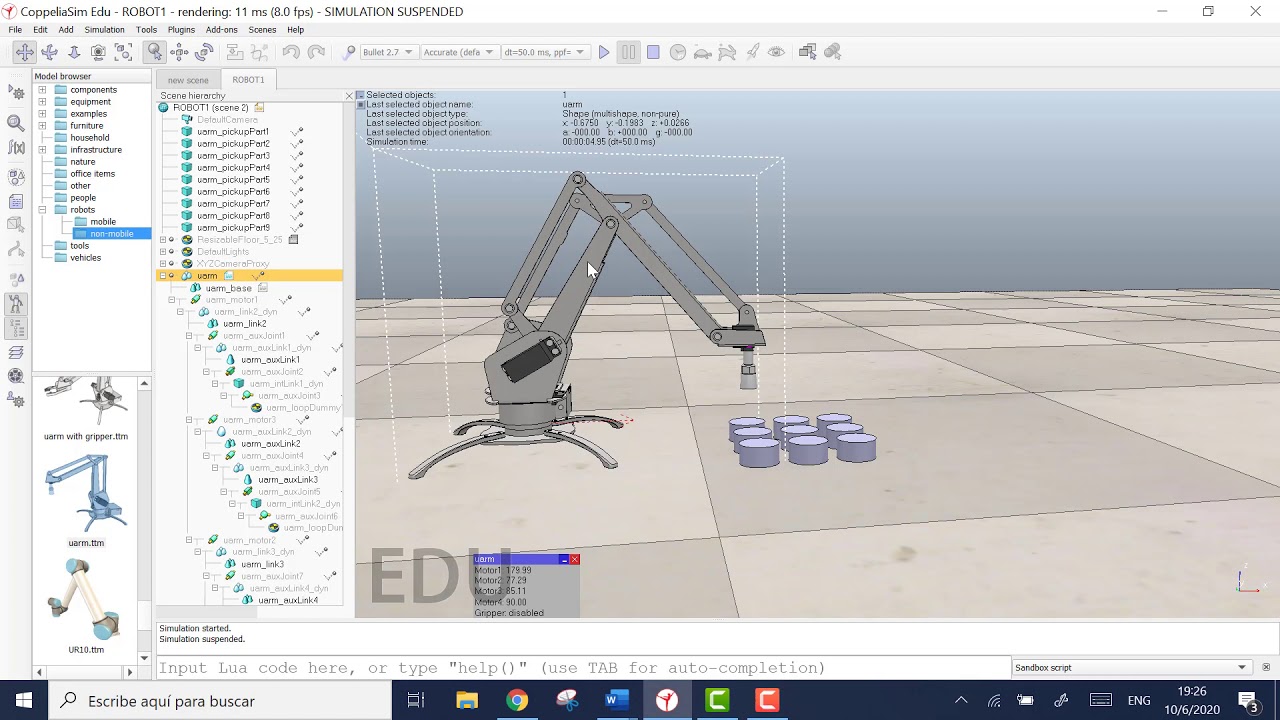Select the household folder
The image size is (1280, 720).
pos(90,138)
